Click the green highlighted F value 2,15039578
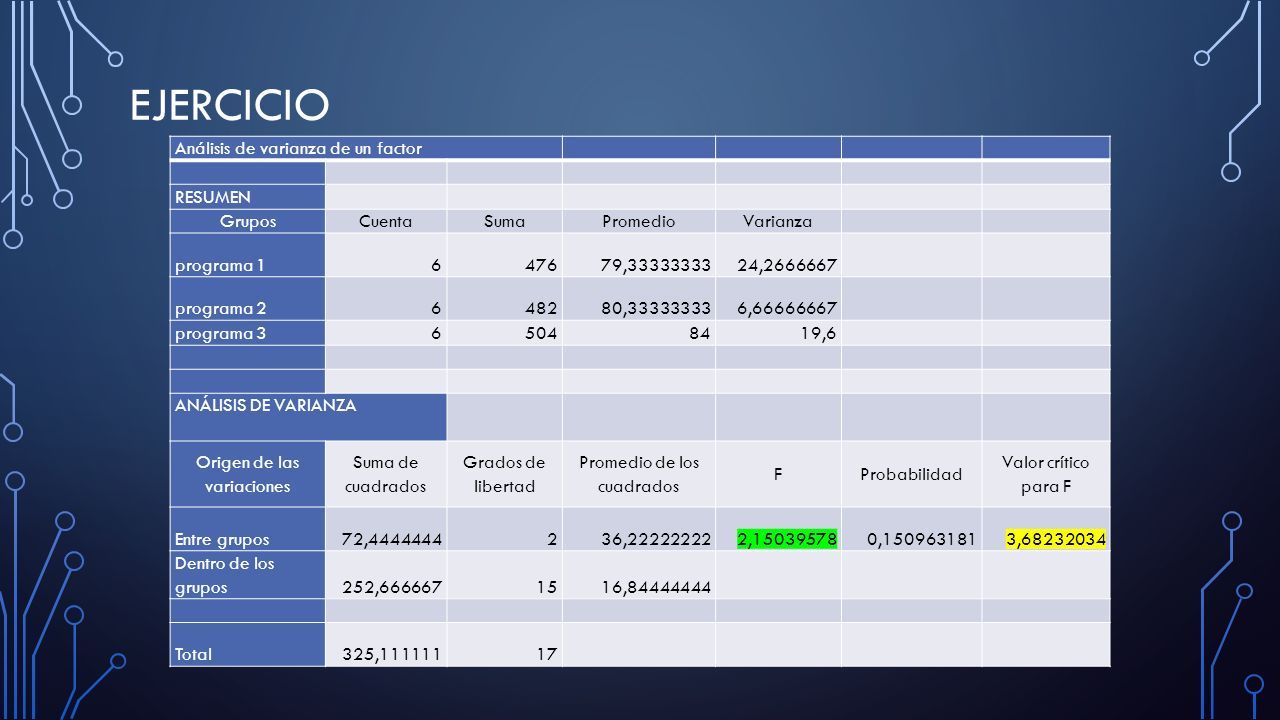The height and width of the screenshot is (720, 1280). (787, 539)
